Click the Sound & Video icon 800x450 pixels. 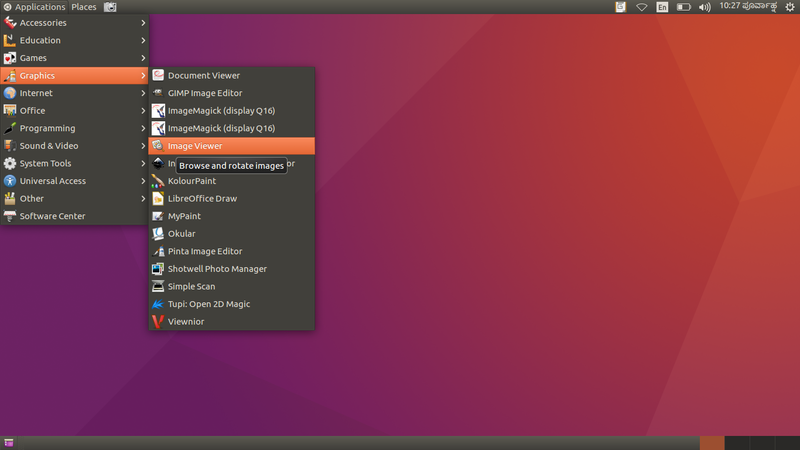pyautogui.click(x=10, y=146)
